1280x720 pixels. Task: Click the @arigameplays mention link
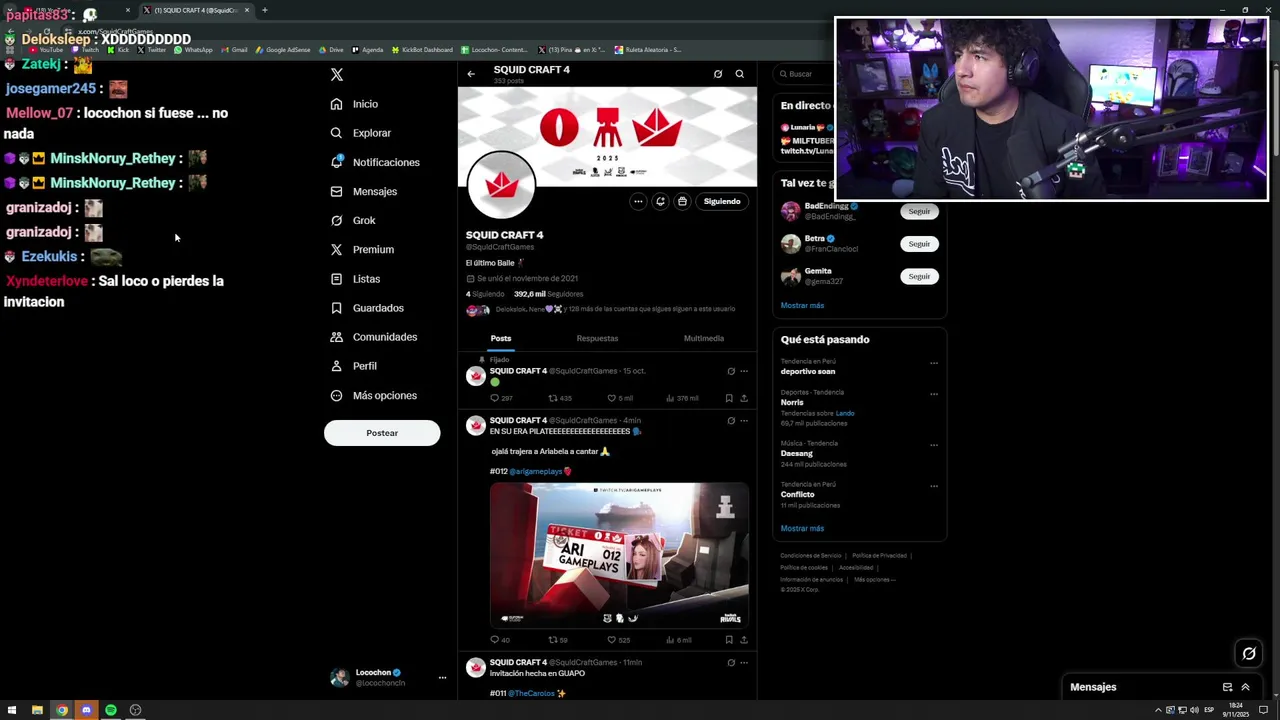pos(535,471)
